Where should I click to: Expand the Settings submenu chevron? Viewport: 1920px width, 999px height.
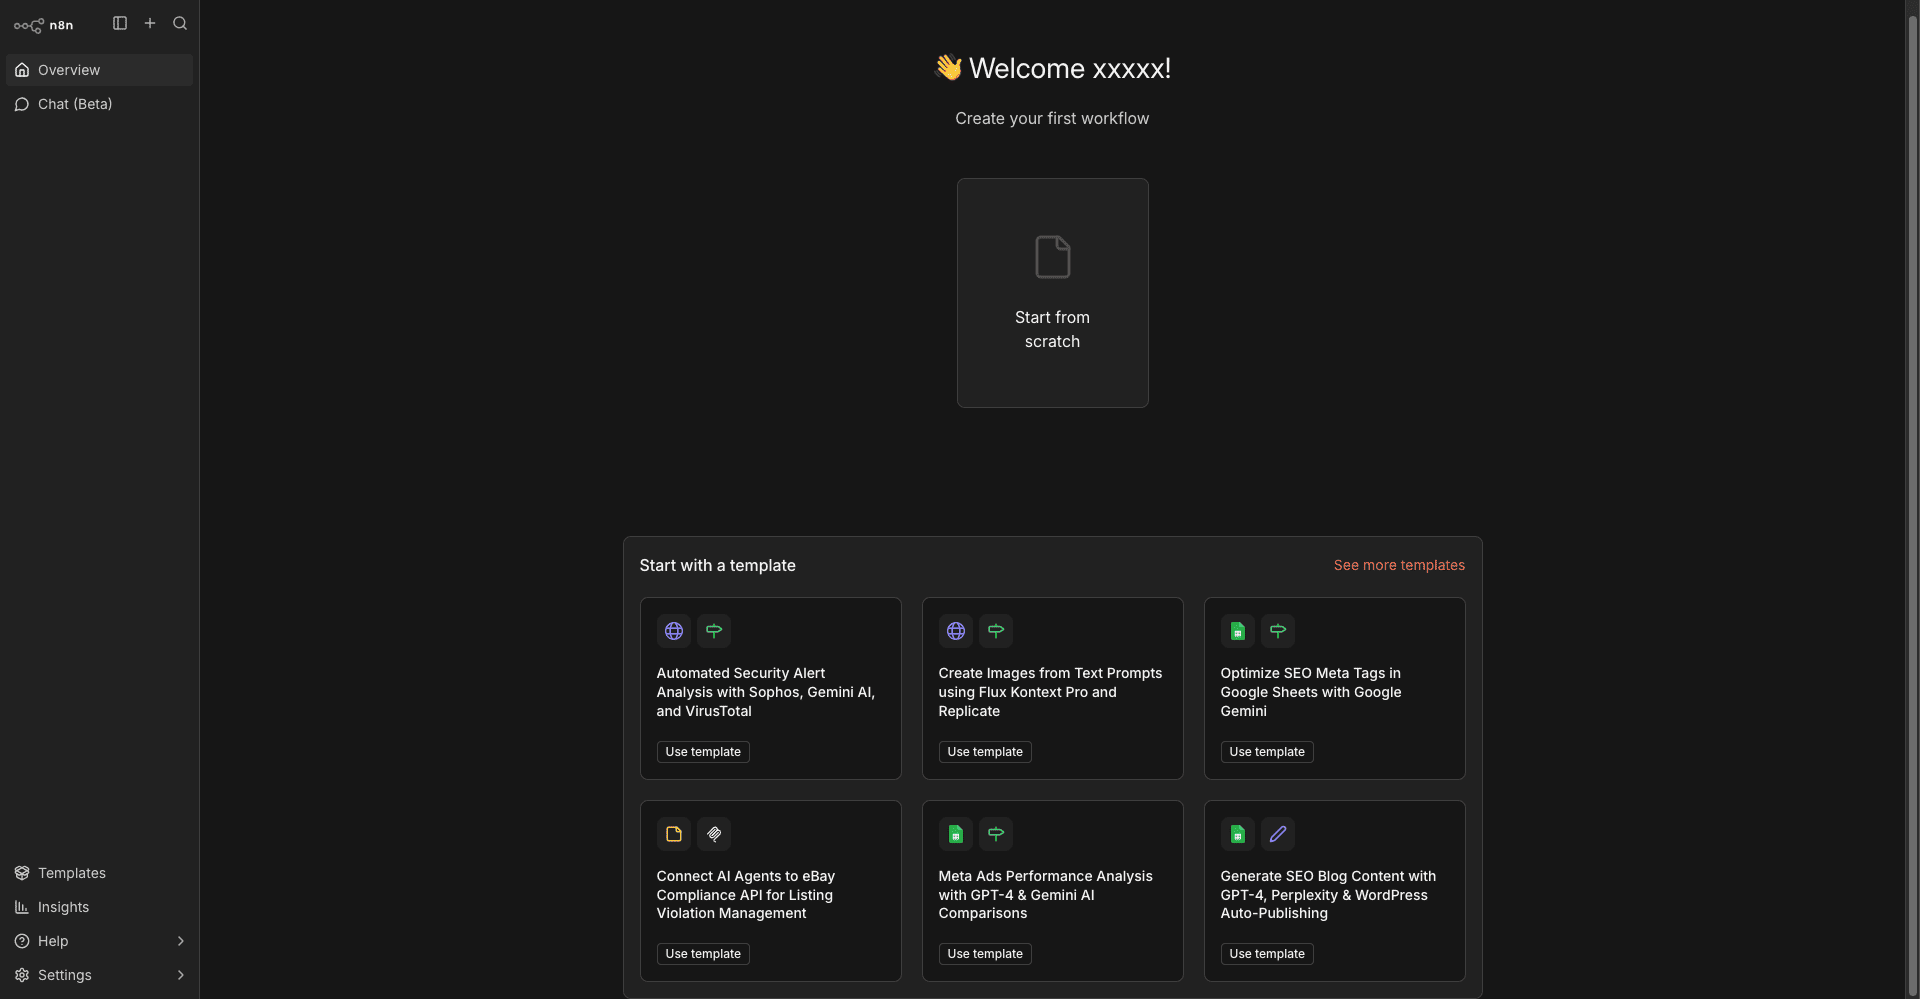tap(180, 975)
